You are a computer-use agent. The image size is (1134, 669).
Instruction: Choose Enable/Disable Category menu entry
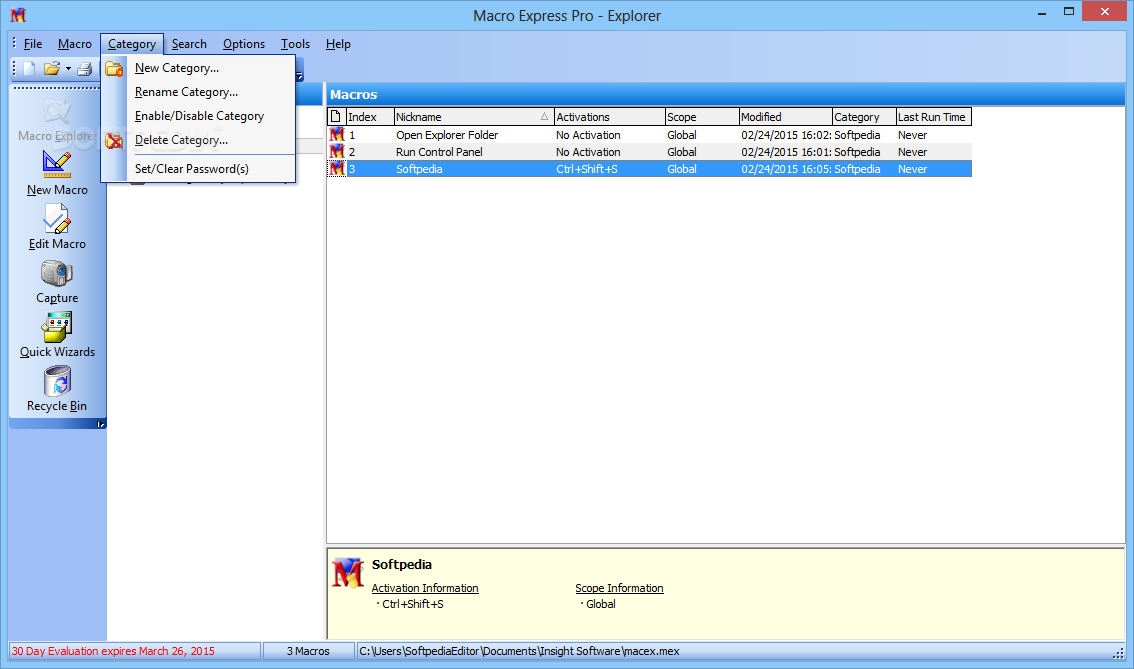pos(198,116)
